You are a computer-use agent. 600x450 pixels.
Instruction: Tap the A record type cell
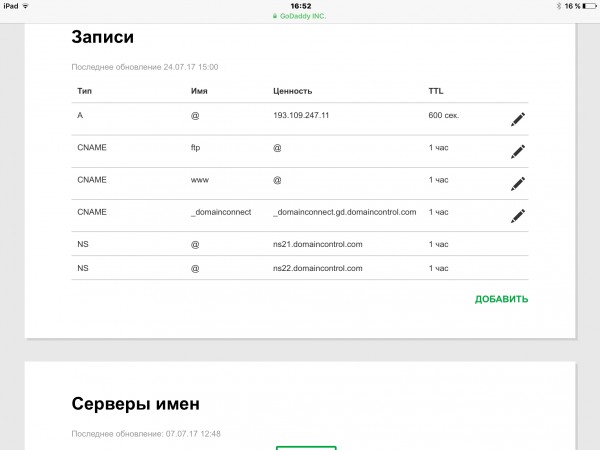[x=80, y=115]
